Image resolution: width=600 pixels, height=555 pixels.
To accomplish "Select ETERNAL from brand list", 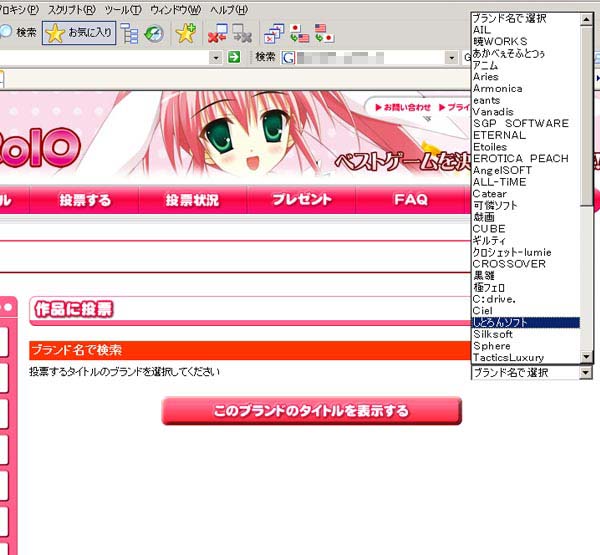I will pos(526,135).
